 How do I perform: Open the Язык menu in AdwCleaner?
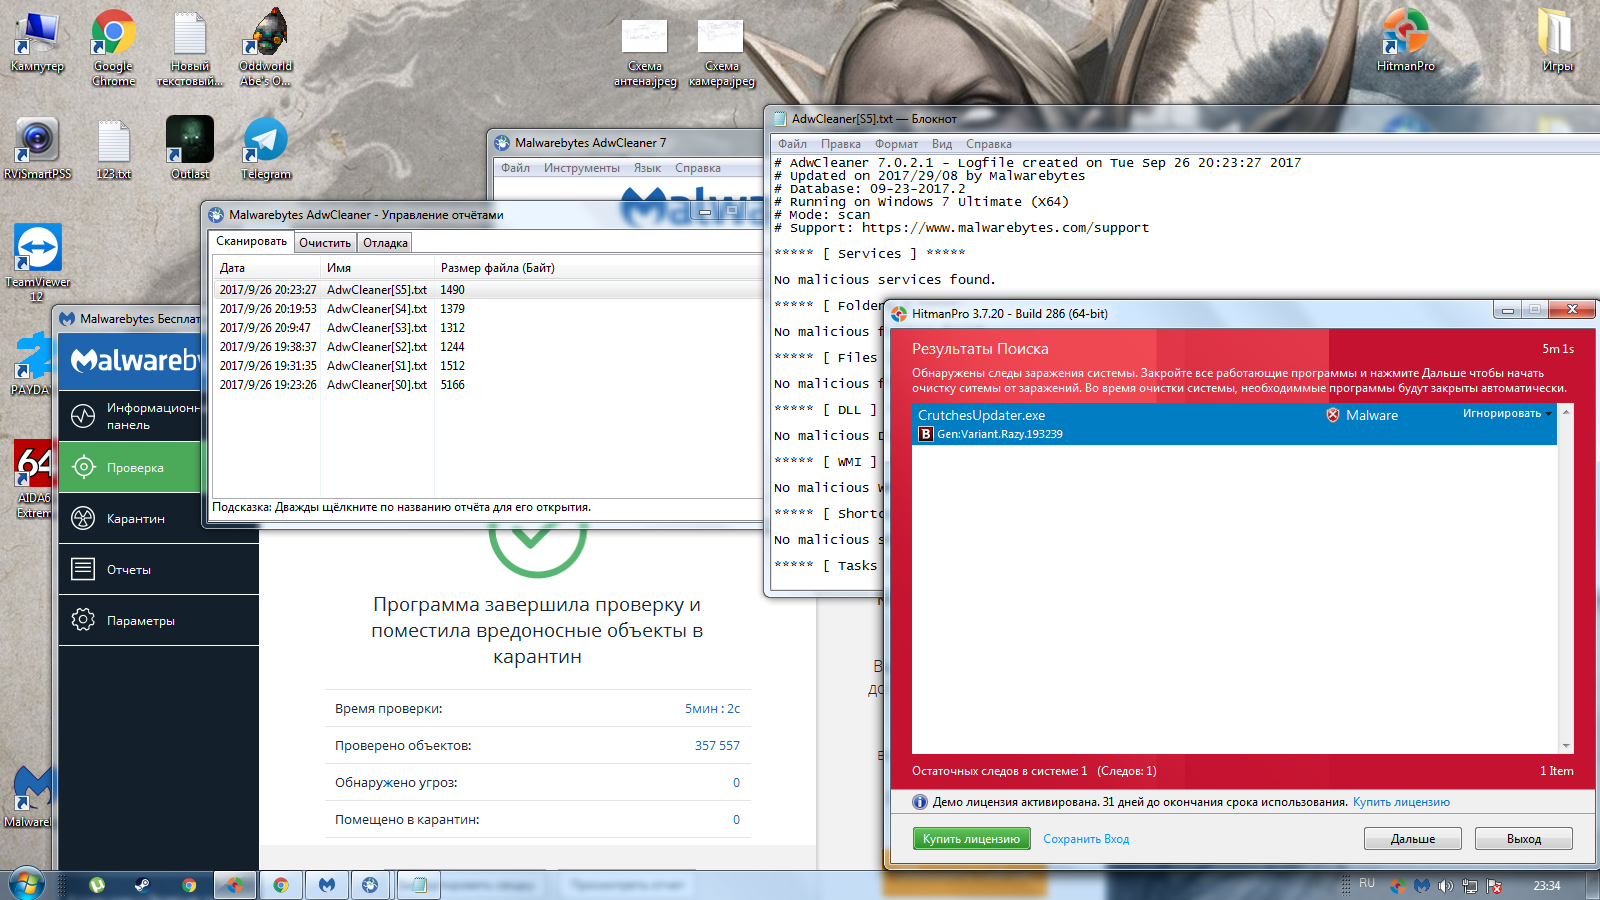click(647, 168)
